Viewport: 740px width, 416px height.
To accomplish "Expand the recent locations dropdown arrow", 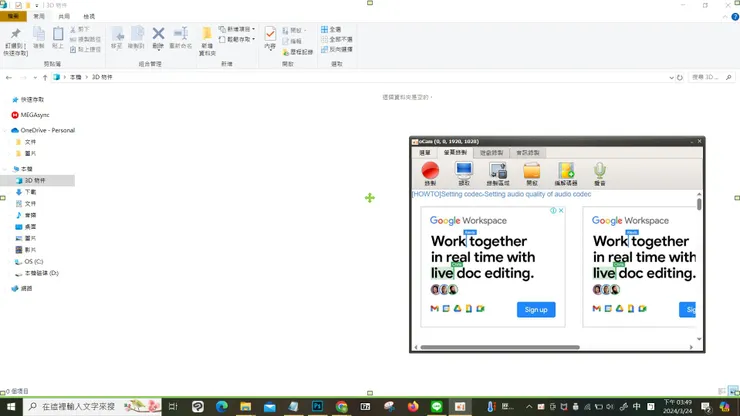I will 35,77.
